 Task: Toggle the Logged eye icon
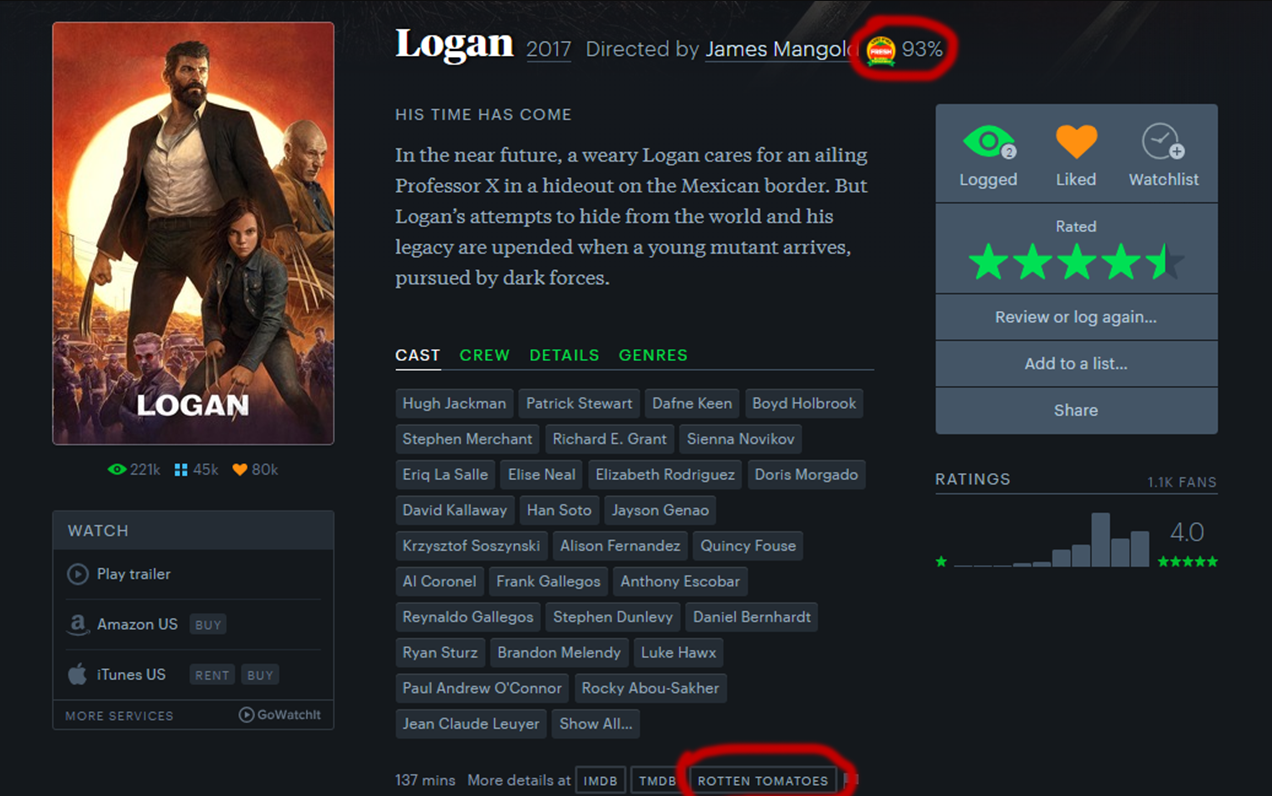click(988, 142)
